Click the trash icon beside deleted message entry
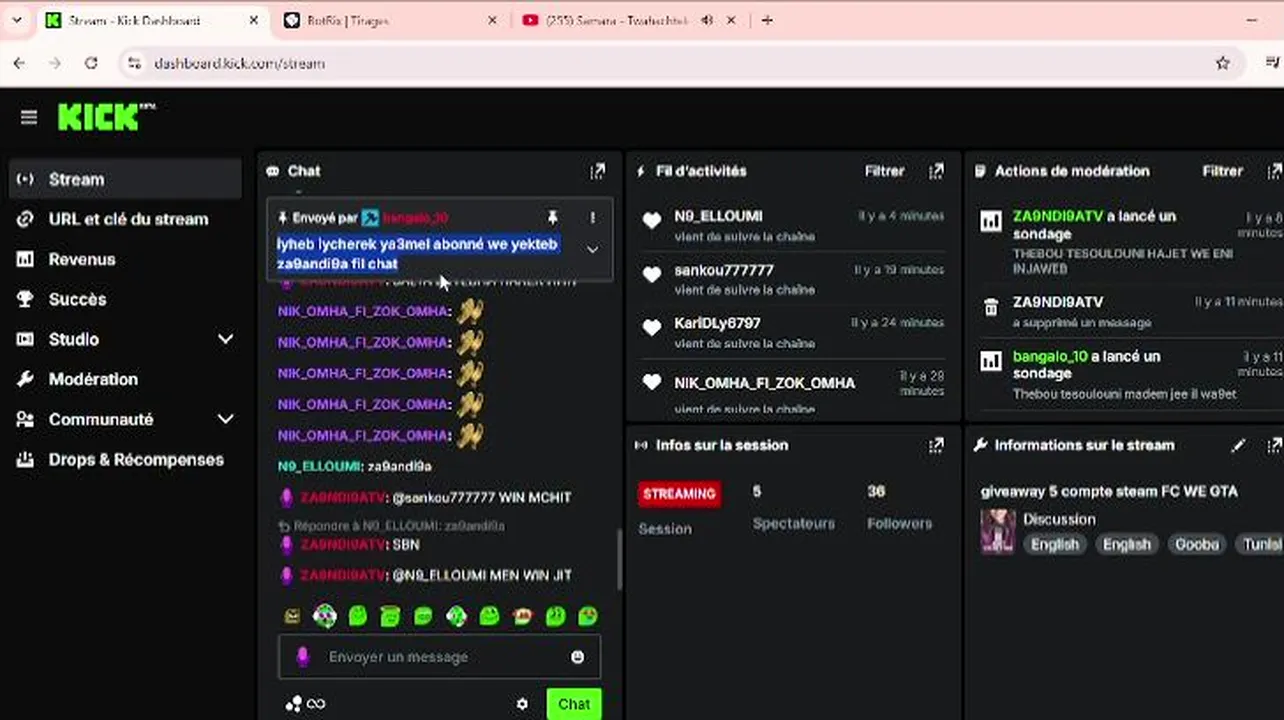This screenshot has height=720, width=1284. tap(991, 307)
